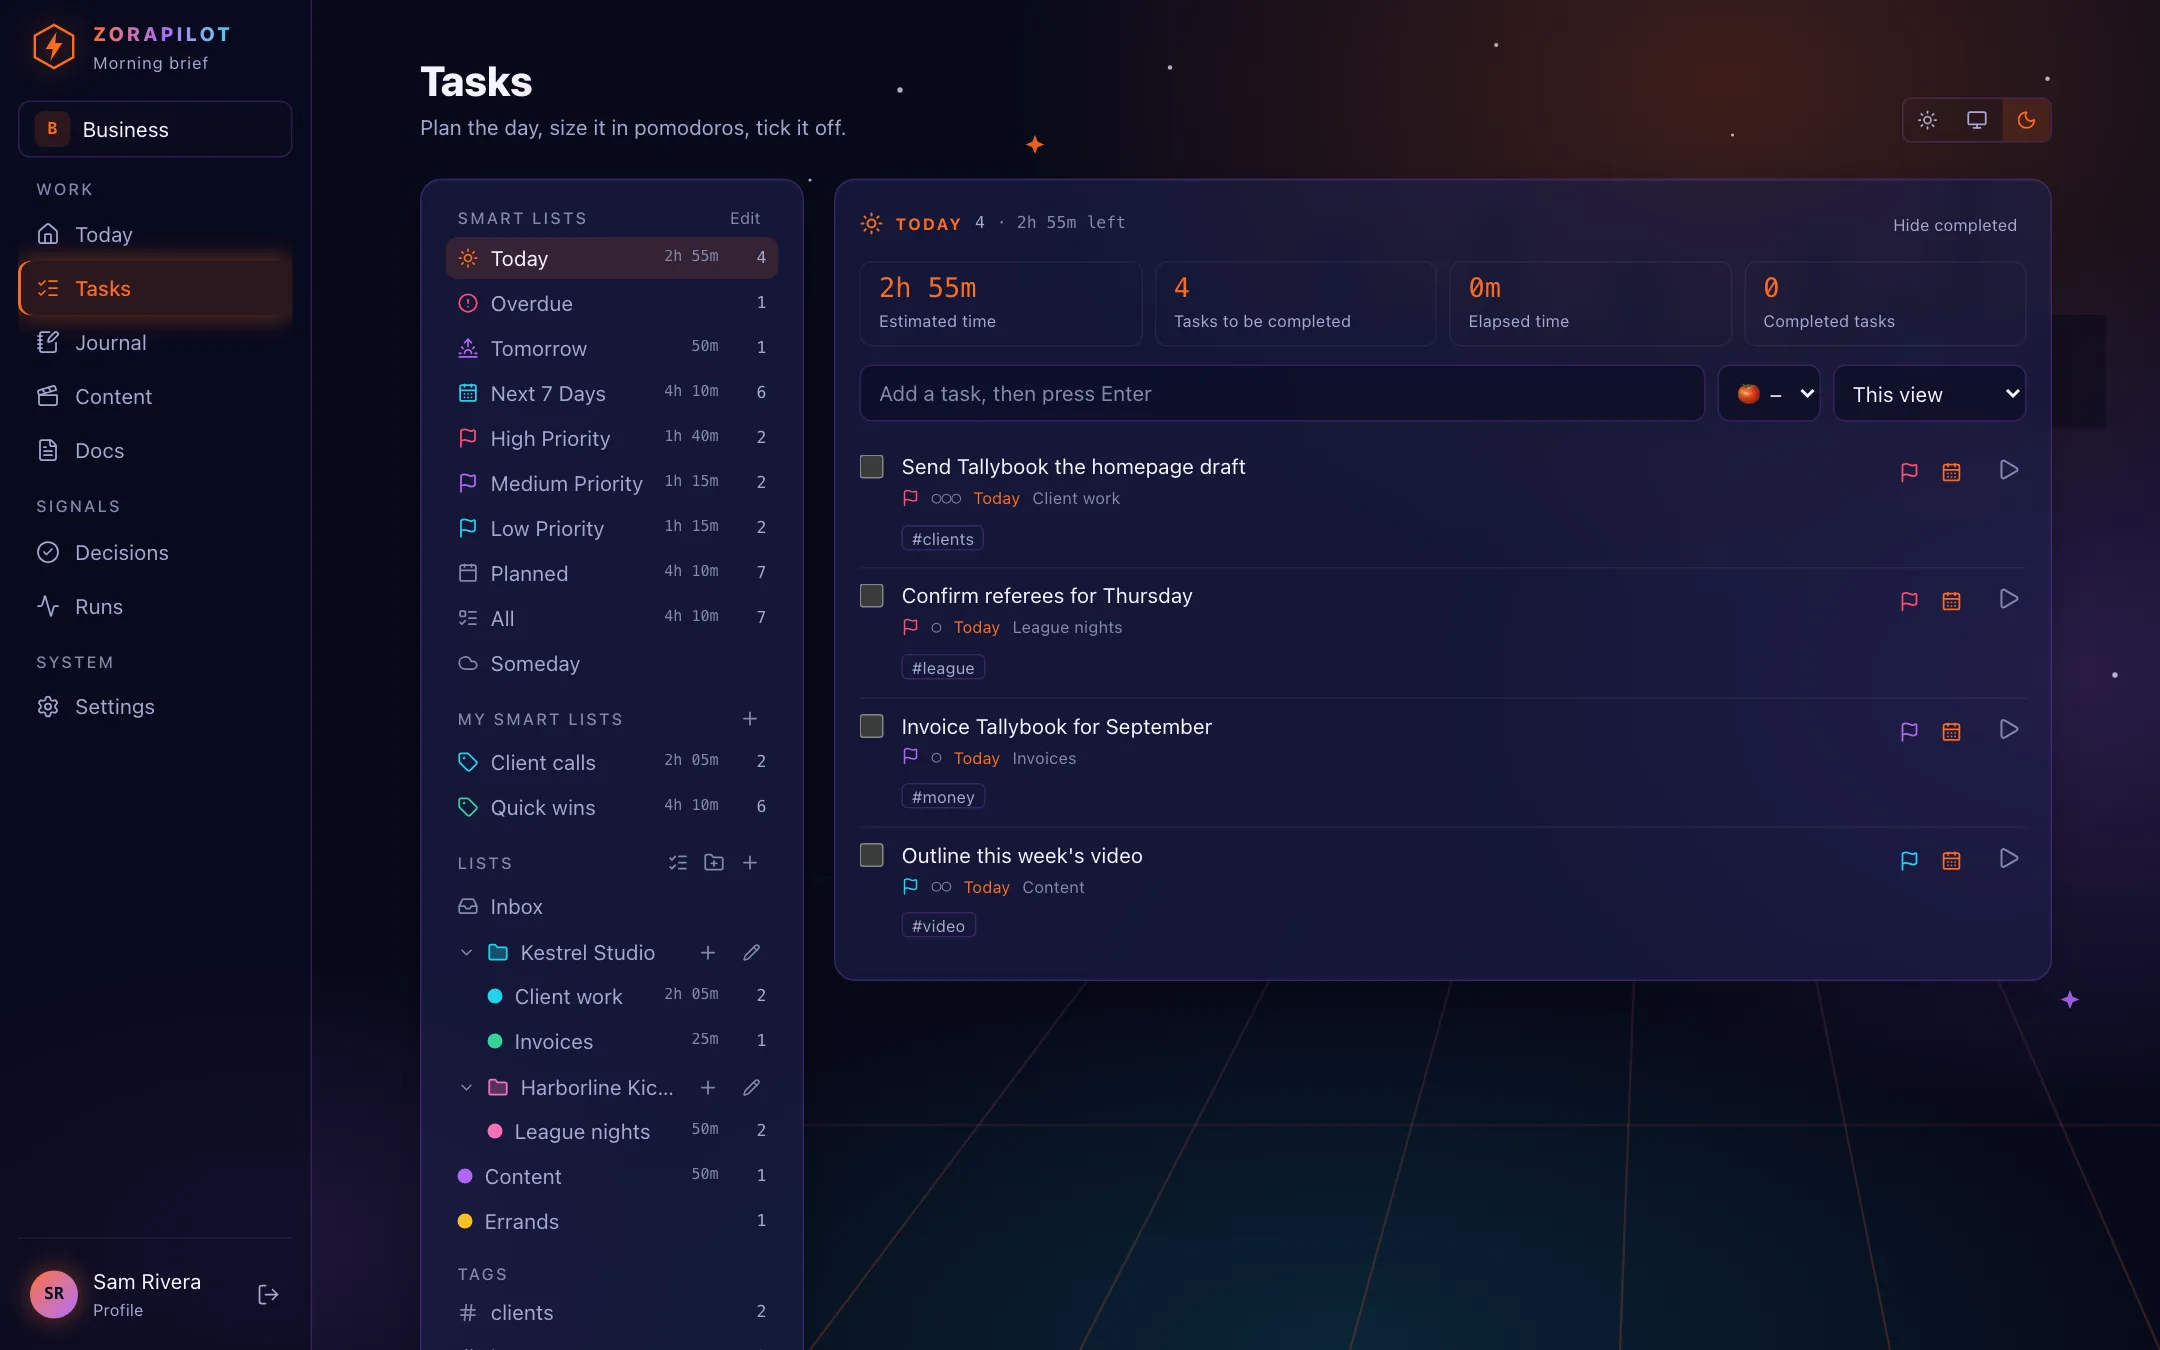Add a new My Smart List
Image resolution: width=2160 pixels, height=1350 pixels.
coord(750,719)
